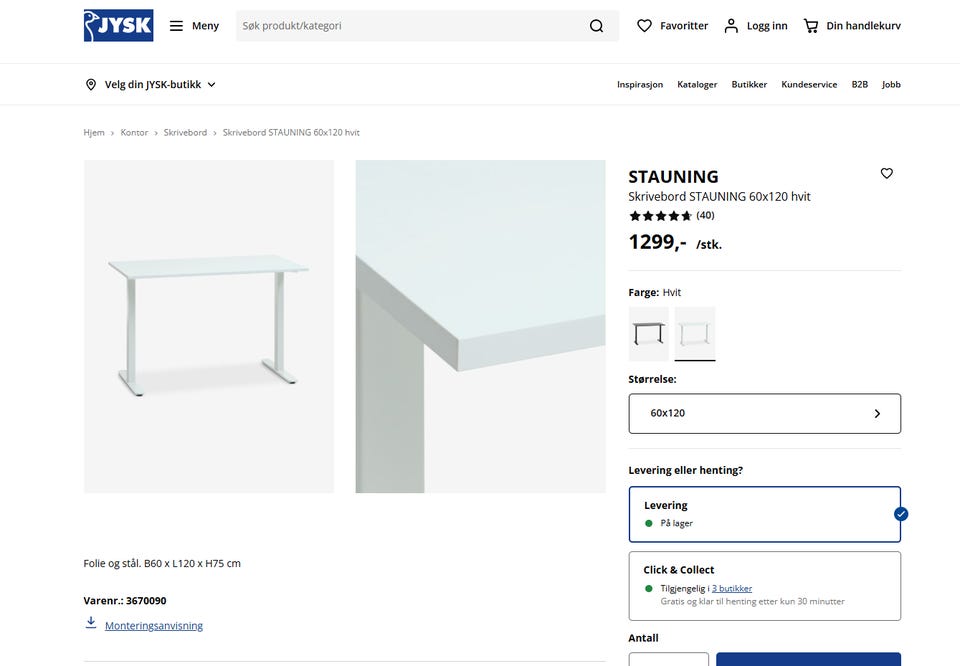This screenshot has width=960, height=666.
Task: Expand the Velg din JYSK-butikk dropdown
Action: click(151, 84)
